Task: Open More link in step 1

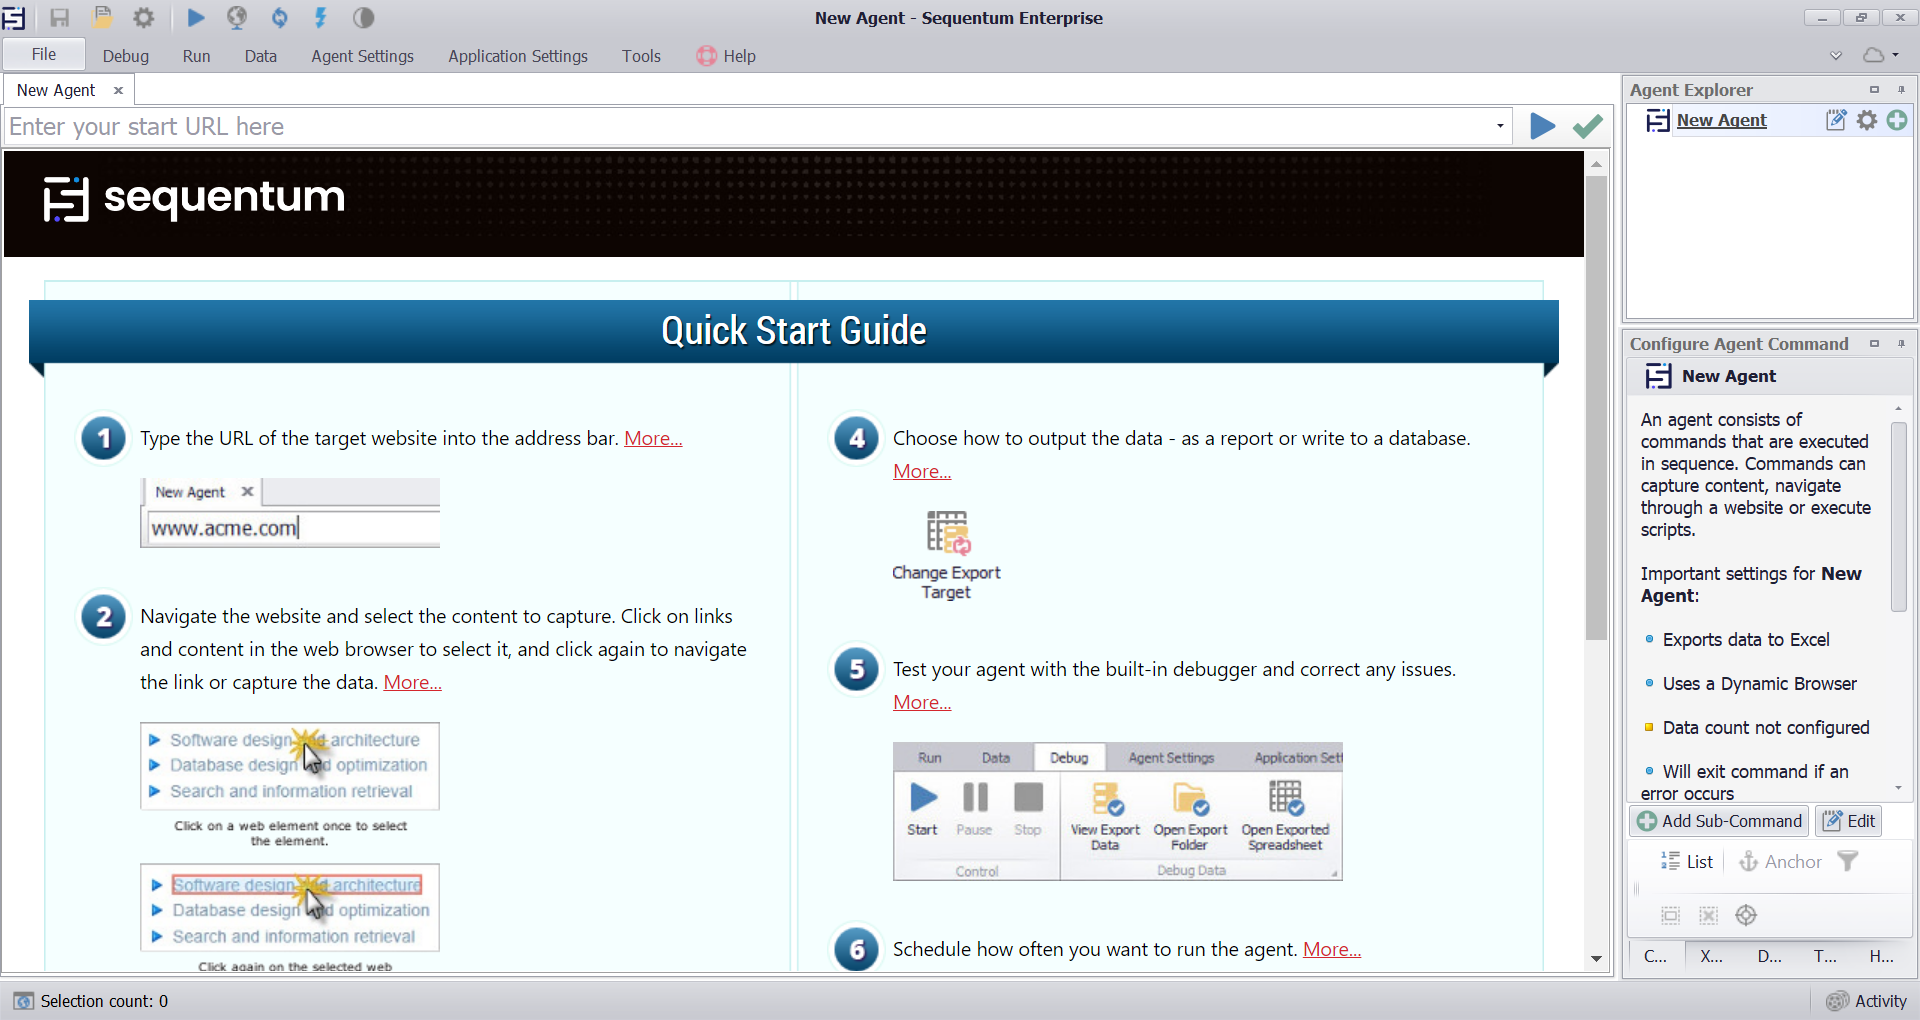Action: pyautogui.click(x=653, y=438)
